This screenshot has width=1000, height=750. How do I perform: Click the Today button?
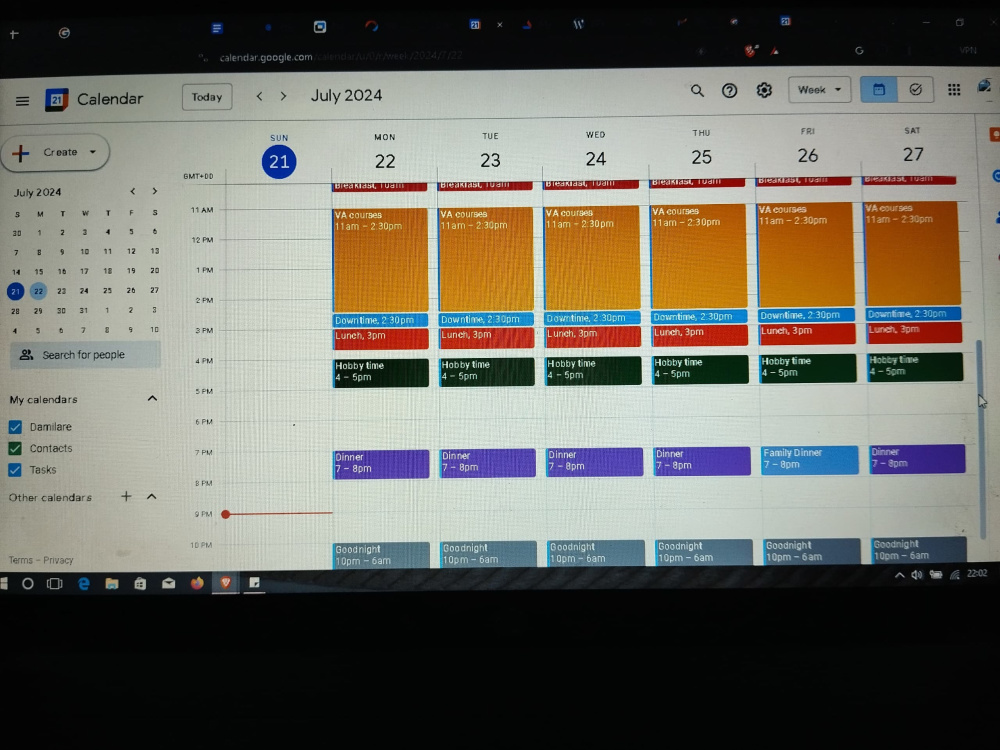point(207,97)
